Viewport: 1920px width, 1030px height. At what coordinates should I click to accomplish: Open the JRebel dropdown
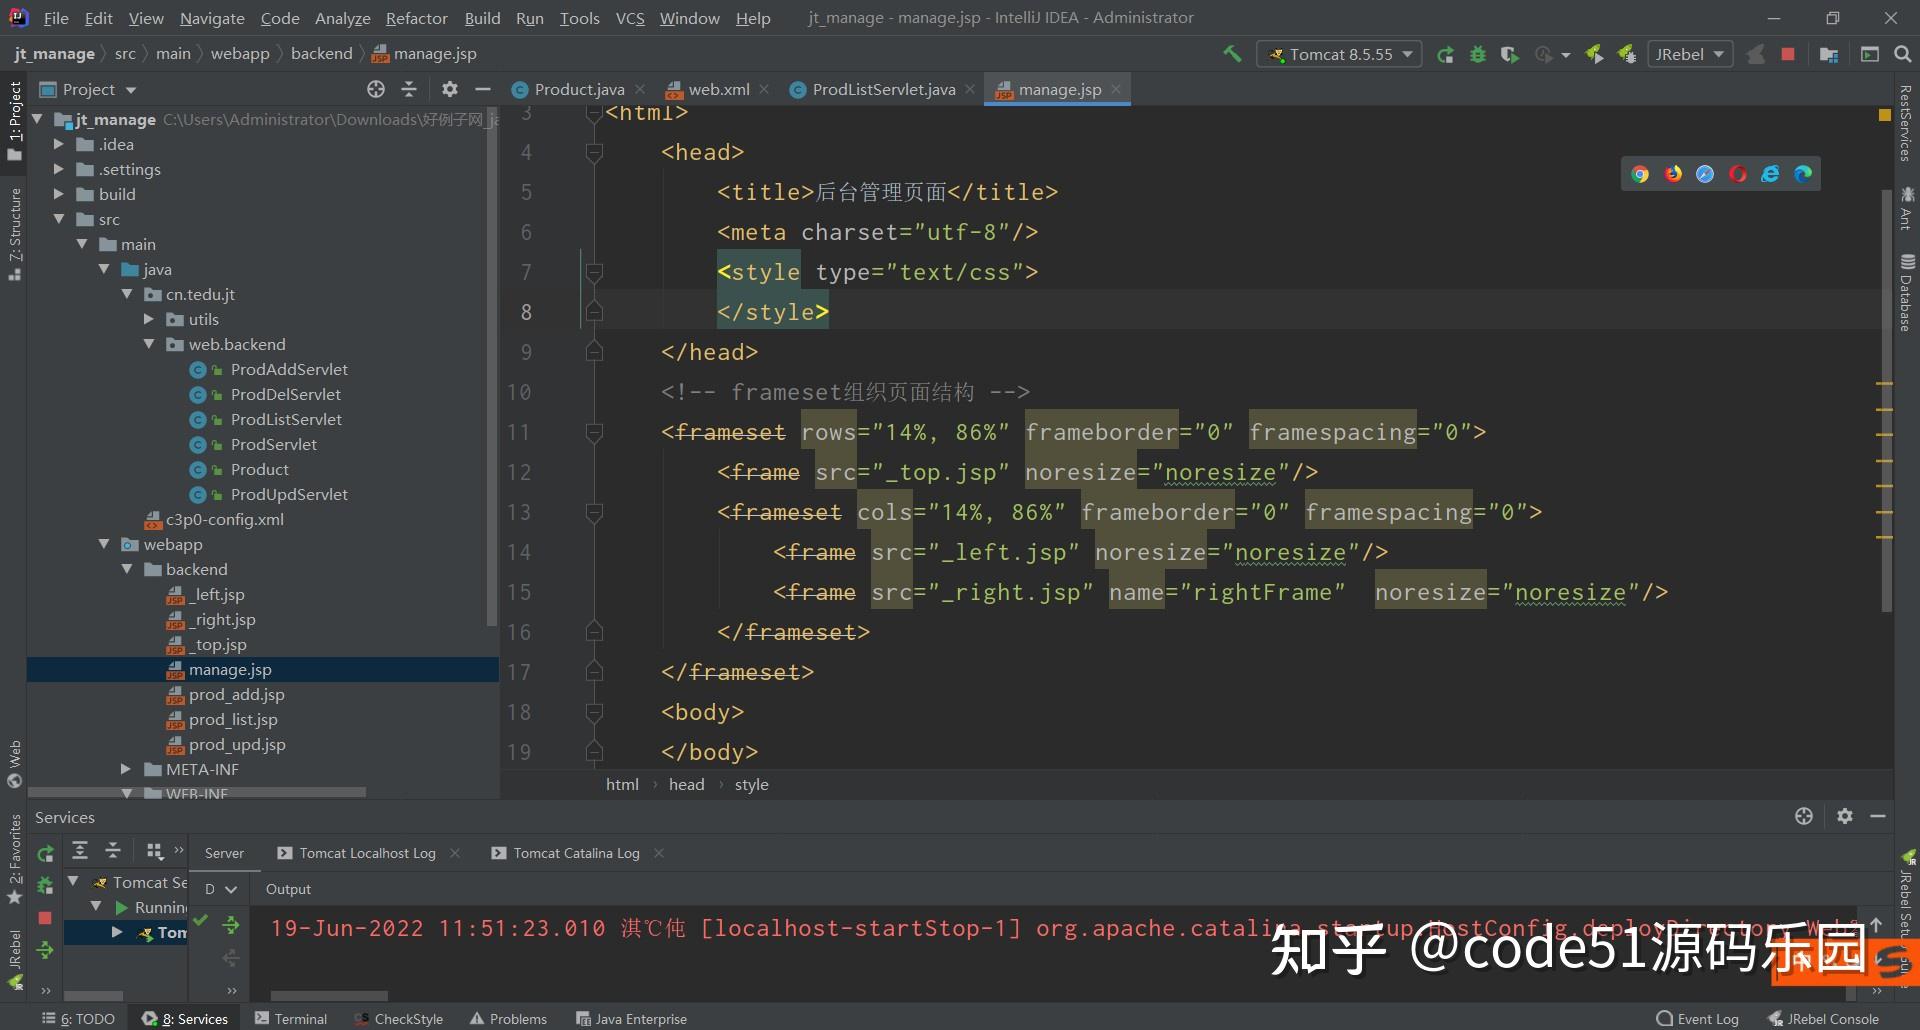tap(1690, 54)
